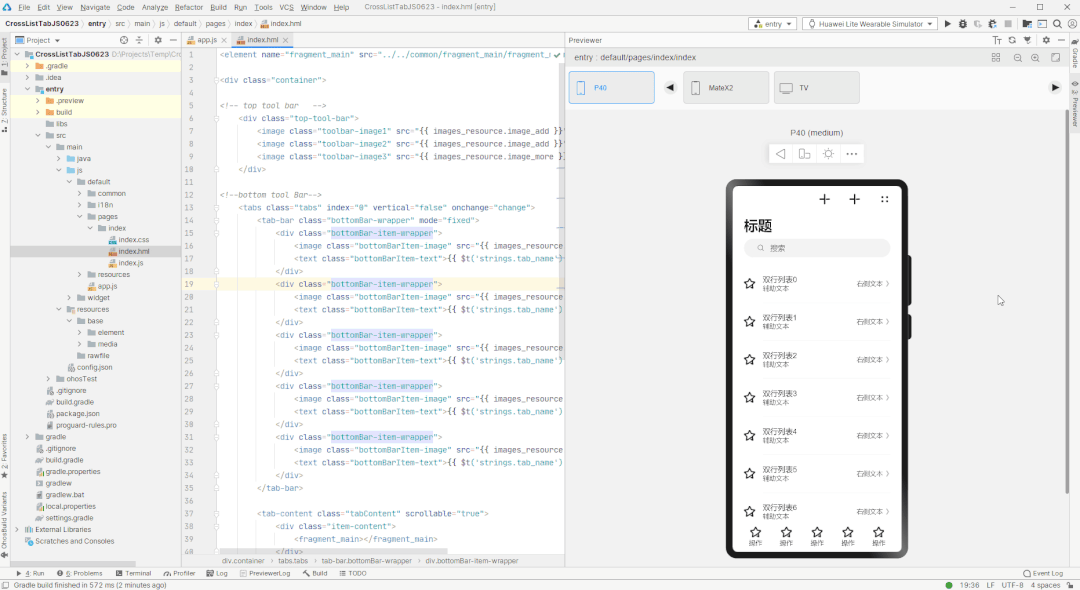
Task: Open the multi-profile preview grid view
Action: [x=996, y=57]
